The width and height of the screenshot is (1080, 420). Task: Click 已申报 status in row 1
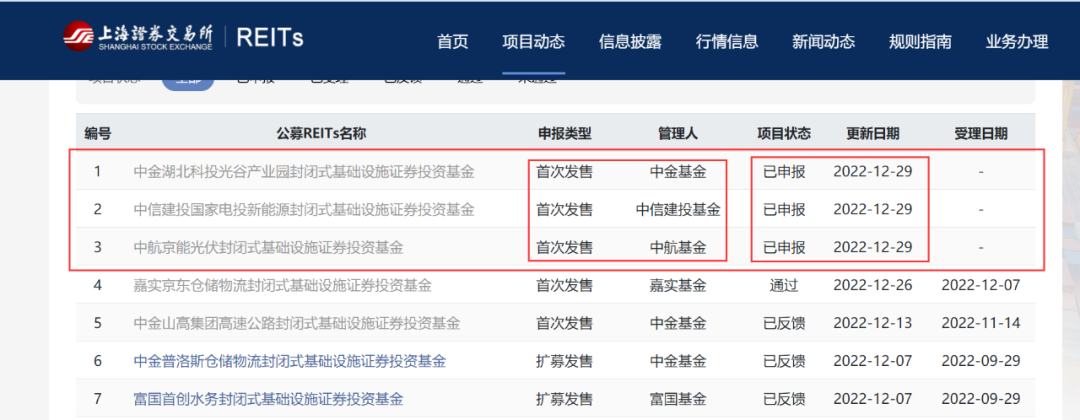(x=784, y=171)
